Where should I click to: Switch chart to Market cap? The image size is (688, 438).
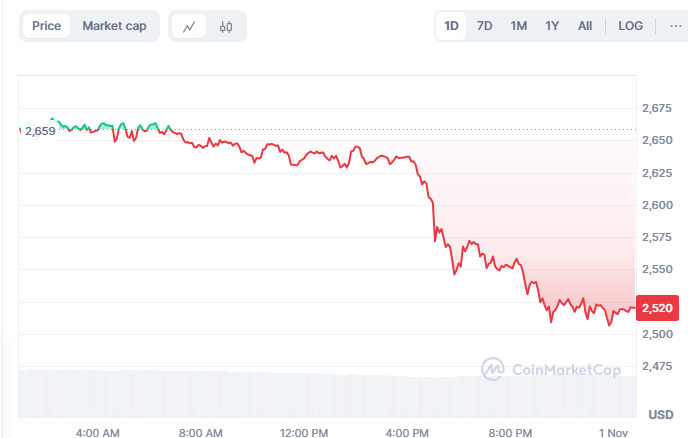tap(114, 26)
